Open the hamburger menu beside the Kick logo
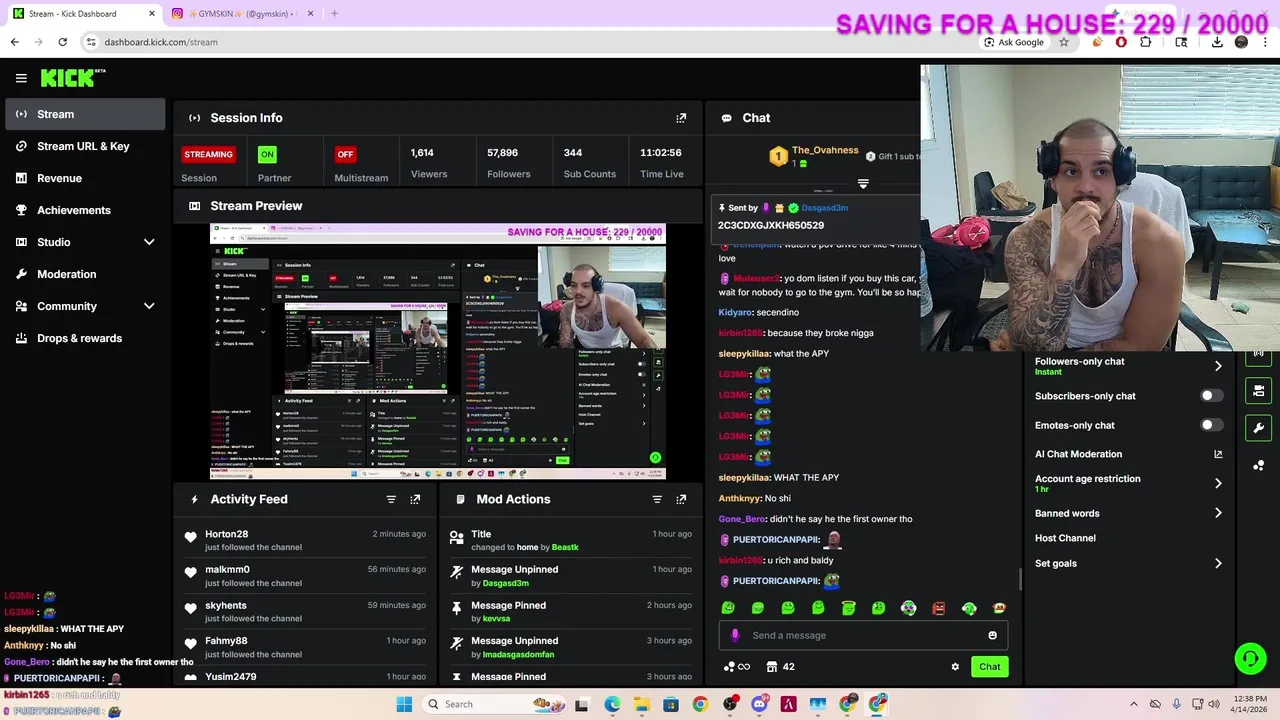The width and height of the screenshot is (1280, 720). [21, 78]
